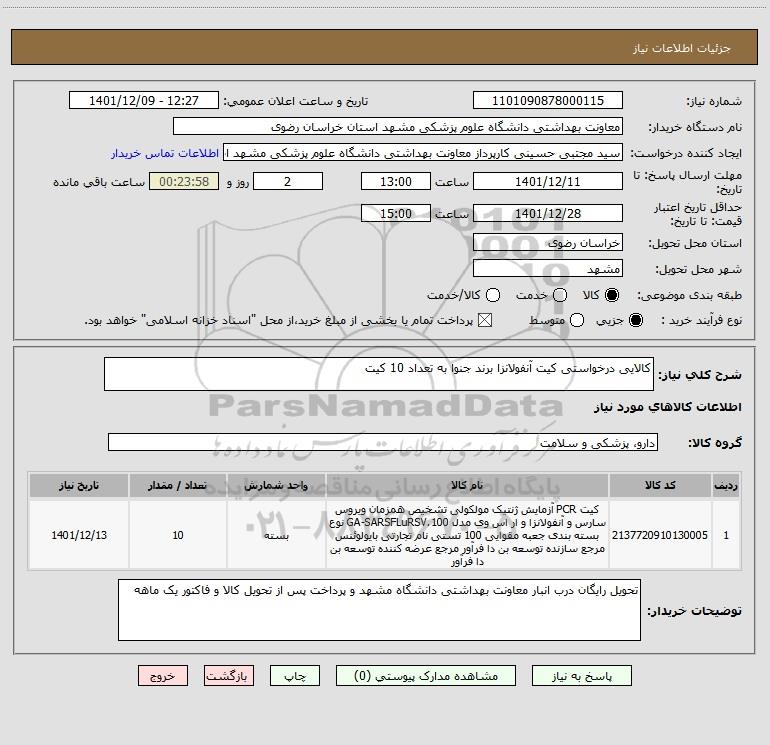This screenshot has height=745, width=770.
Task: Click the days remaining field showing 2
Action: tap(288, 181)
